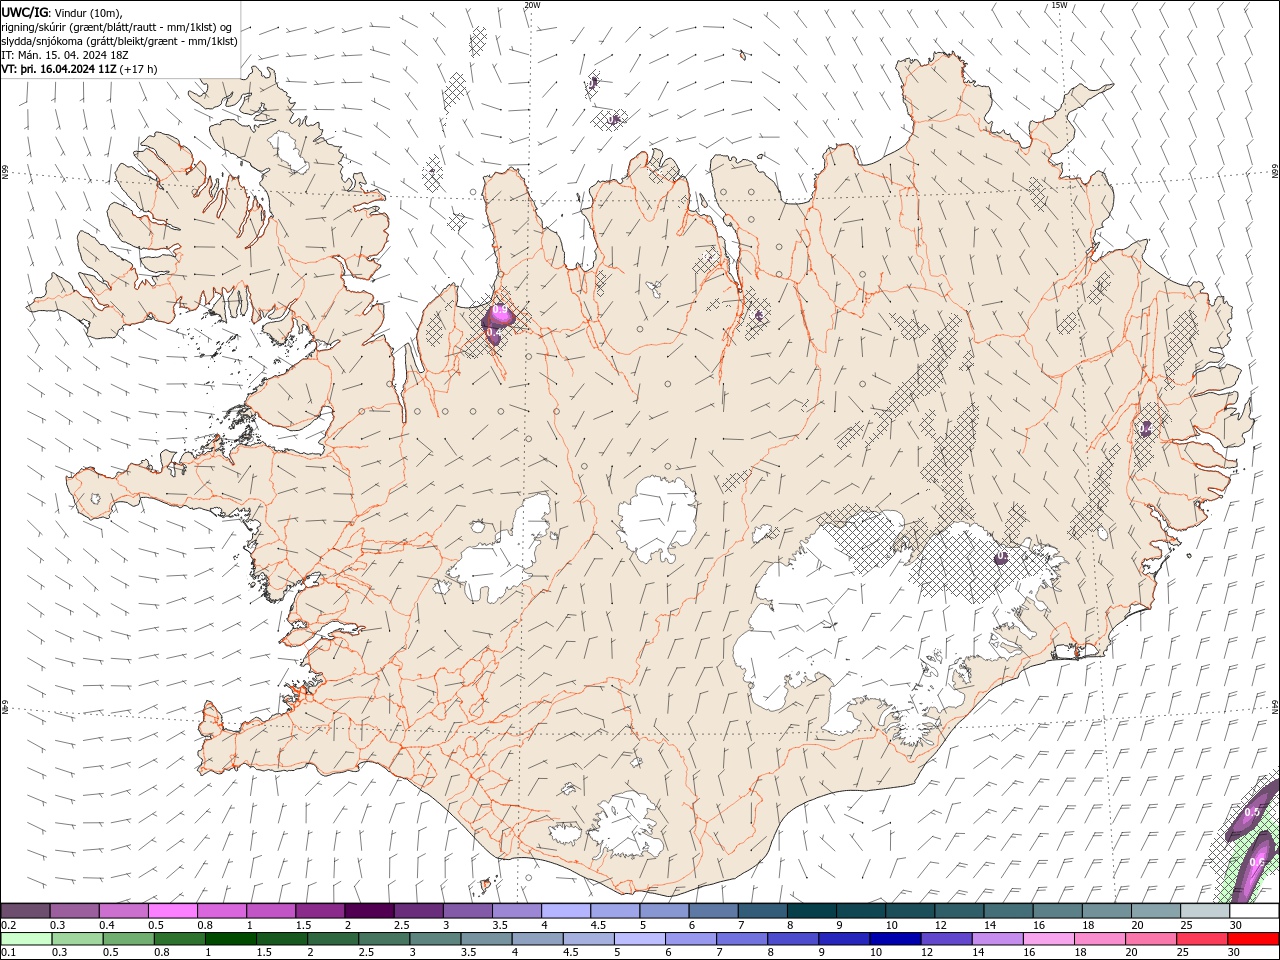Click the violet lower legend swatch labeled 12
The image size is (1280, 960).
coord(945,939)
